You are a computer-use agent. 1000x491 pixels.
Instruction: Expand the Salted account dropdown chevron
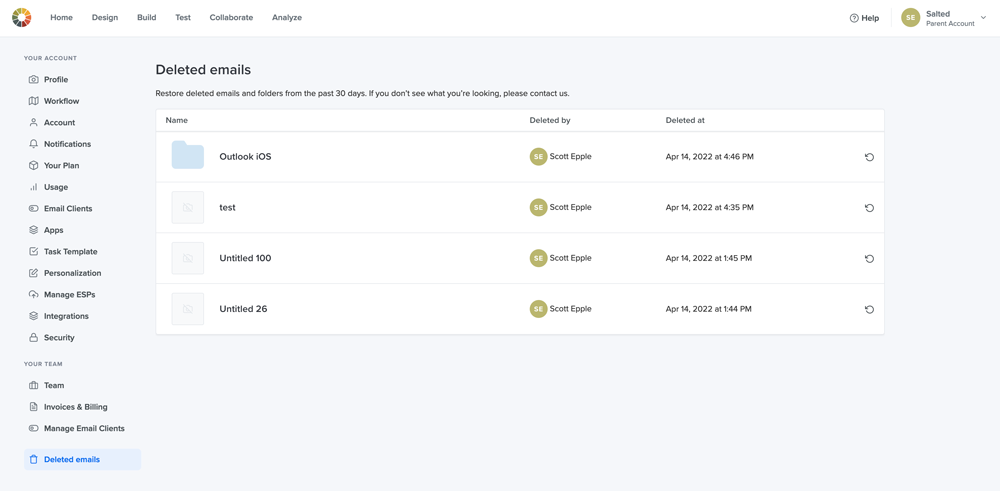point(983,18)
